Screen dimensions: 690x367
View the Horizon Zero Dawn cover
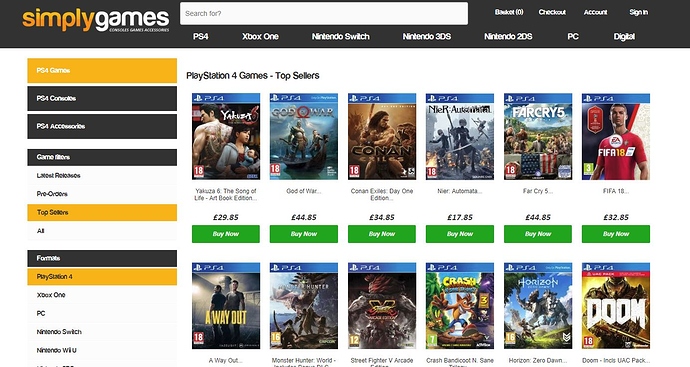(538, 306)
